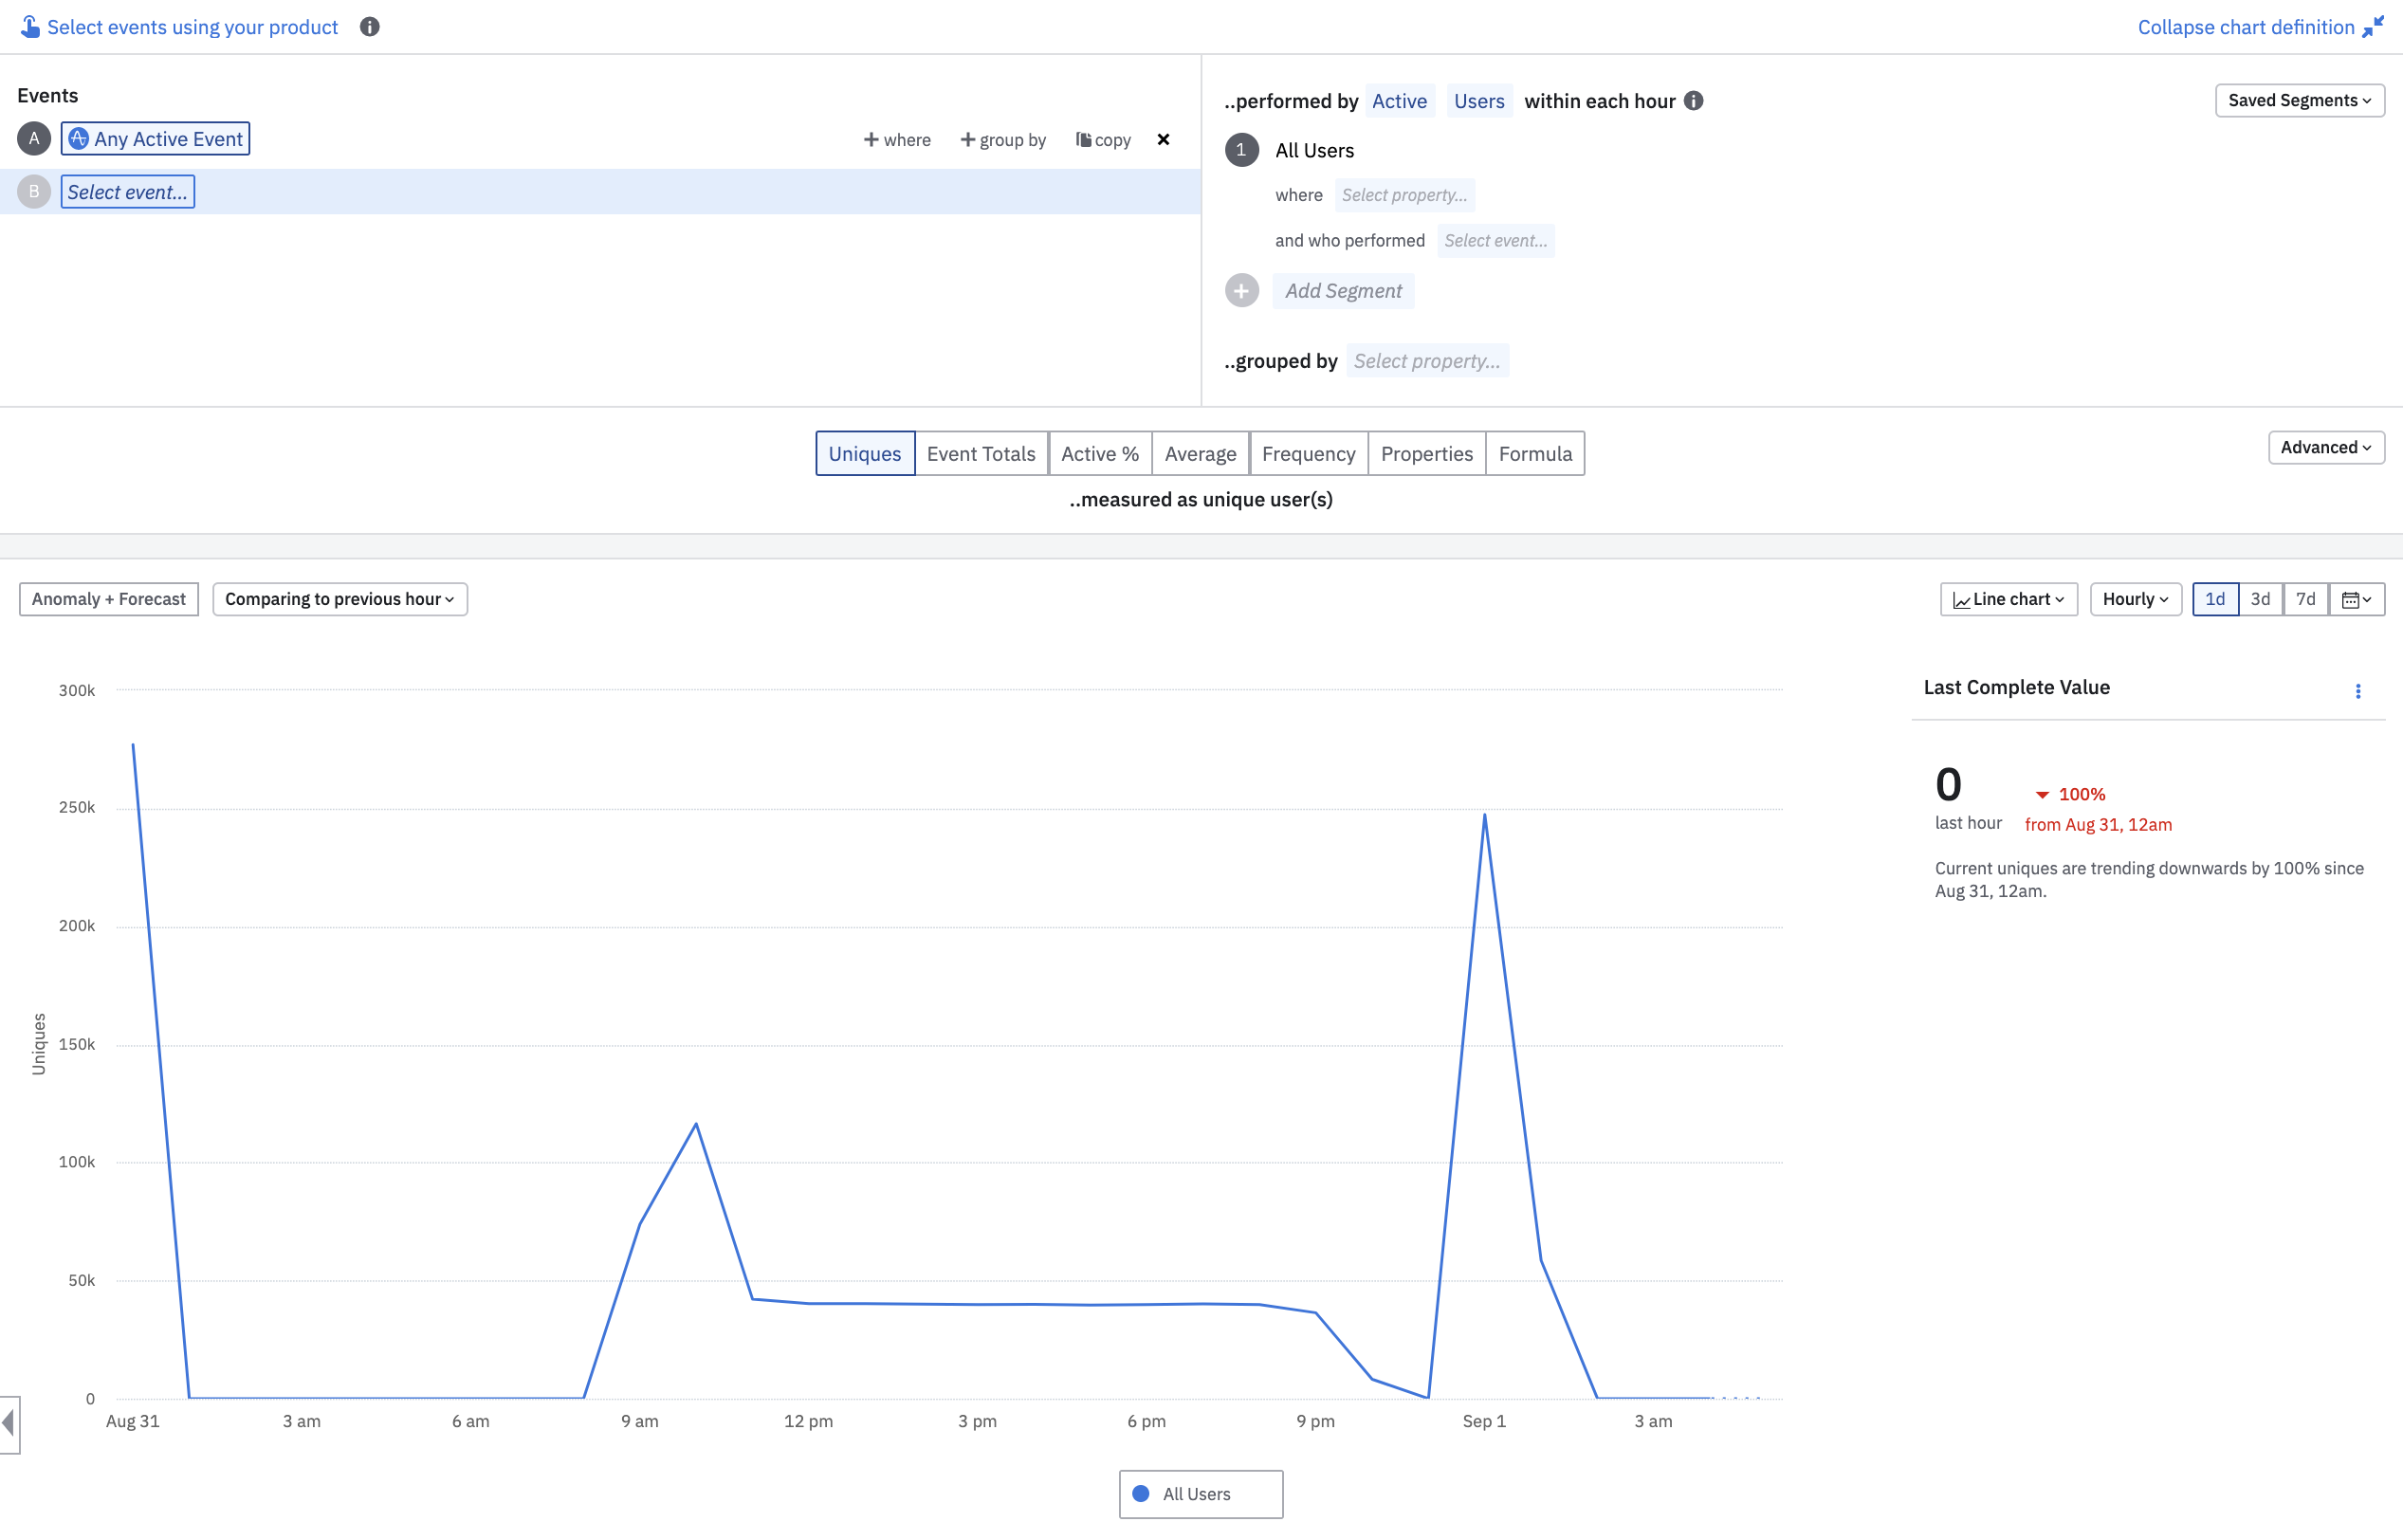This screenshot has height=1540, width=2403.
Task: Expand the Line chart type dropdown
Action: [2008, 599]
